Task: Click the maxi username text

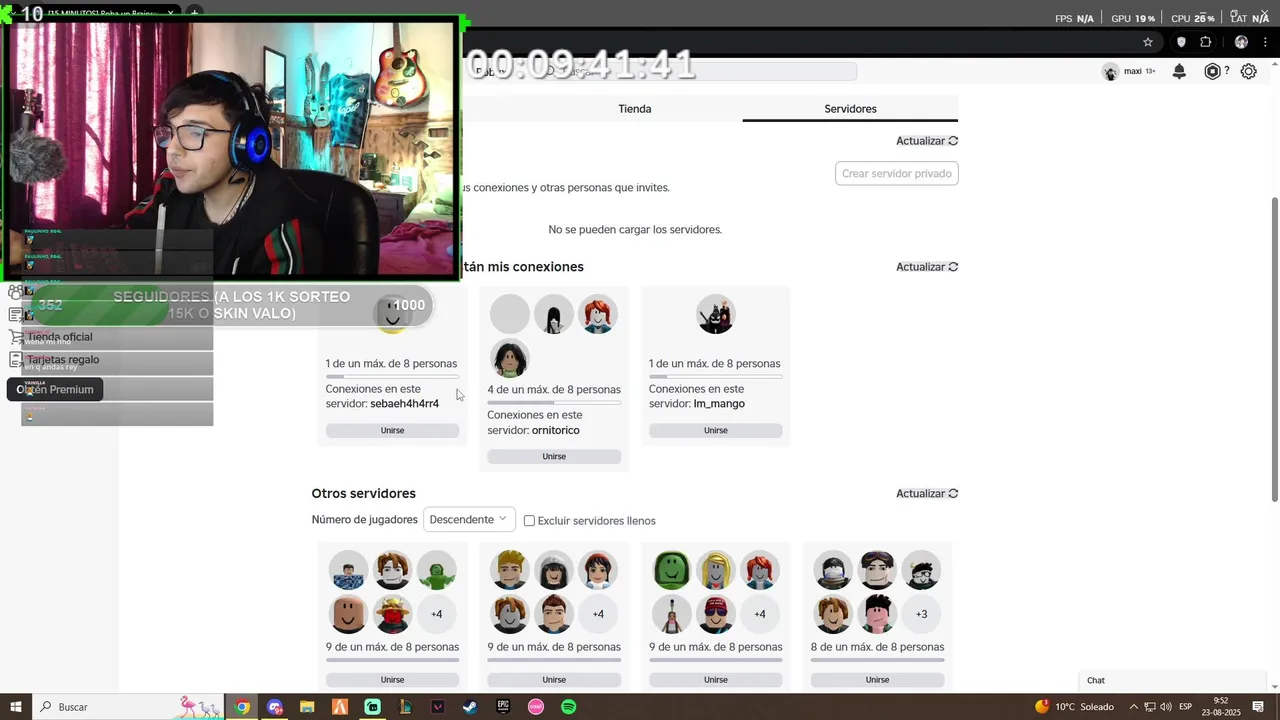Action: pos(1133,71)
